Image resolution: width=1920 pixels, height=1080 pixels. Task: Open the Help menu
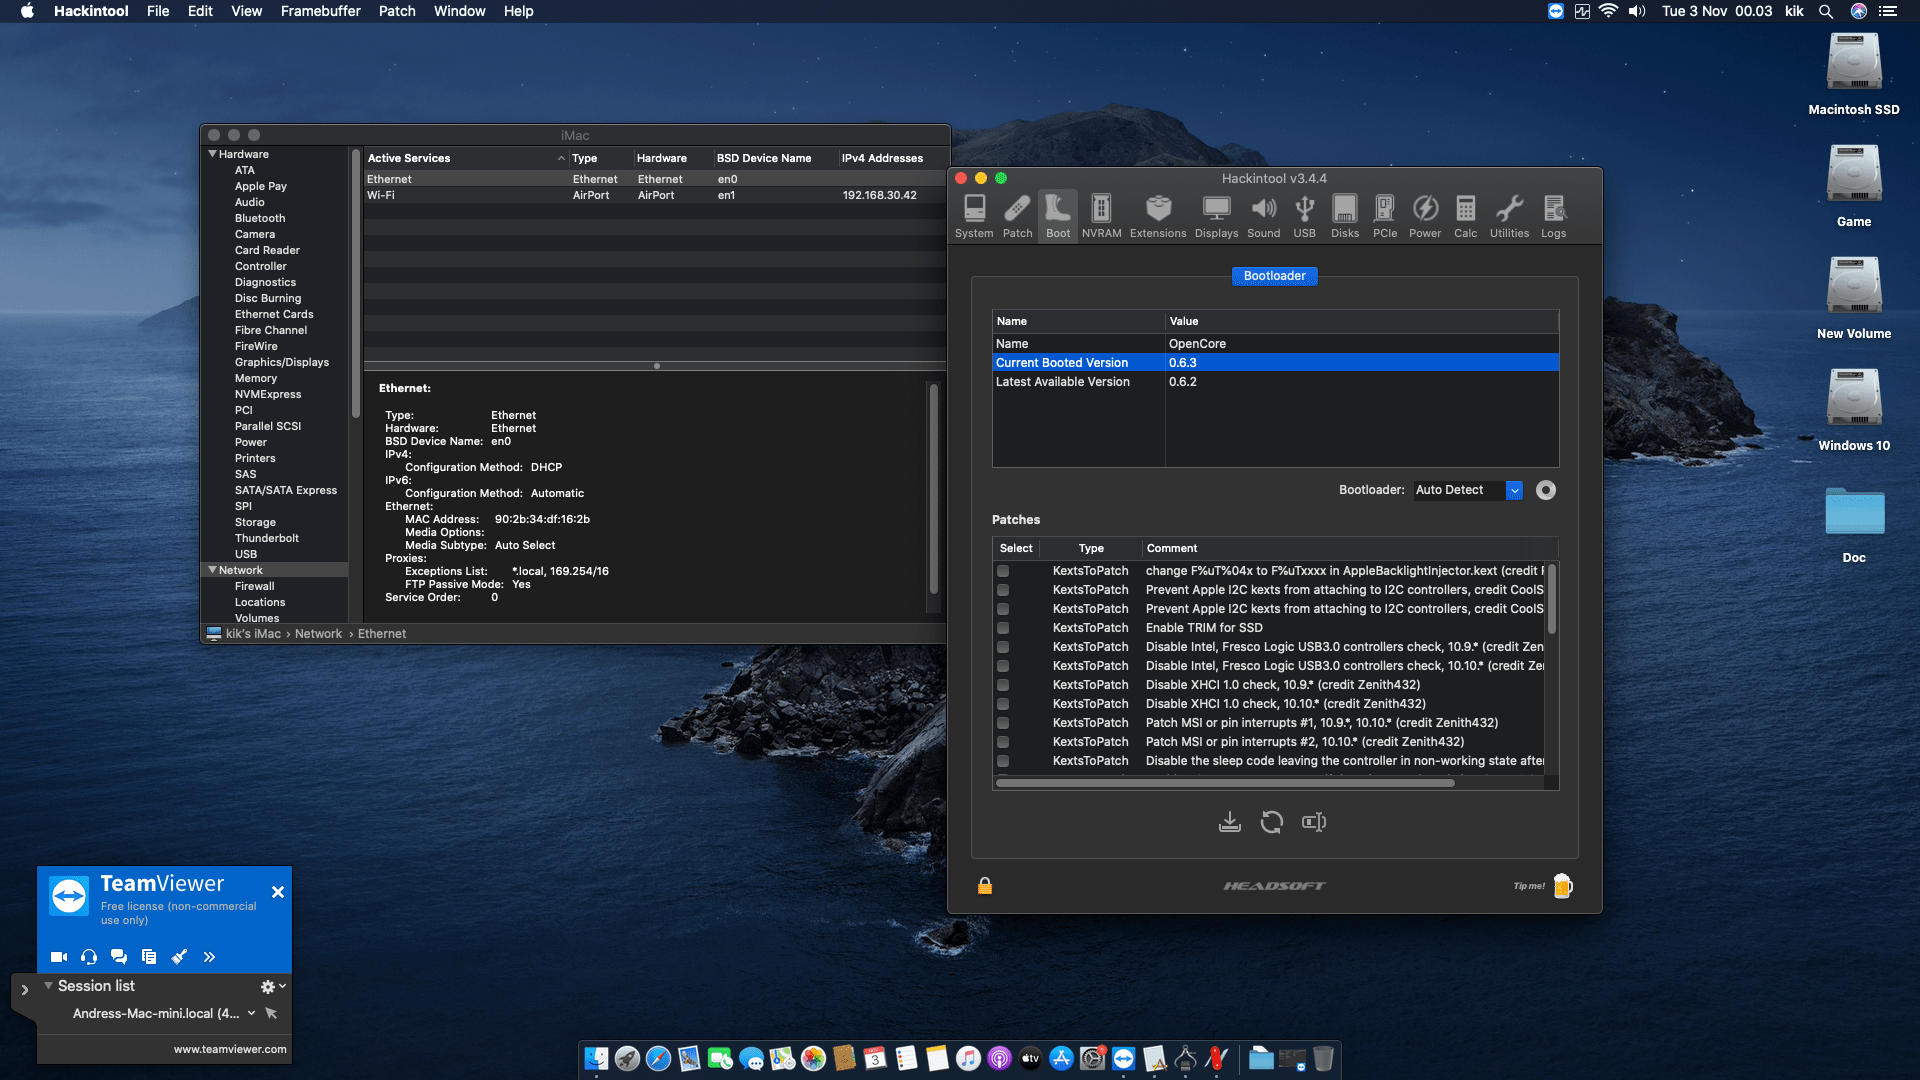point(518,11)
